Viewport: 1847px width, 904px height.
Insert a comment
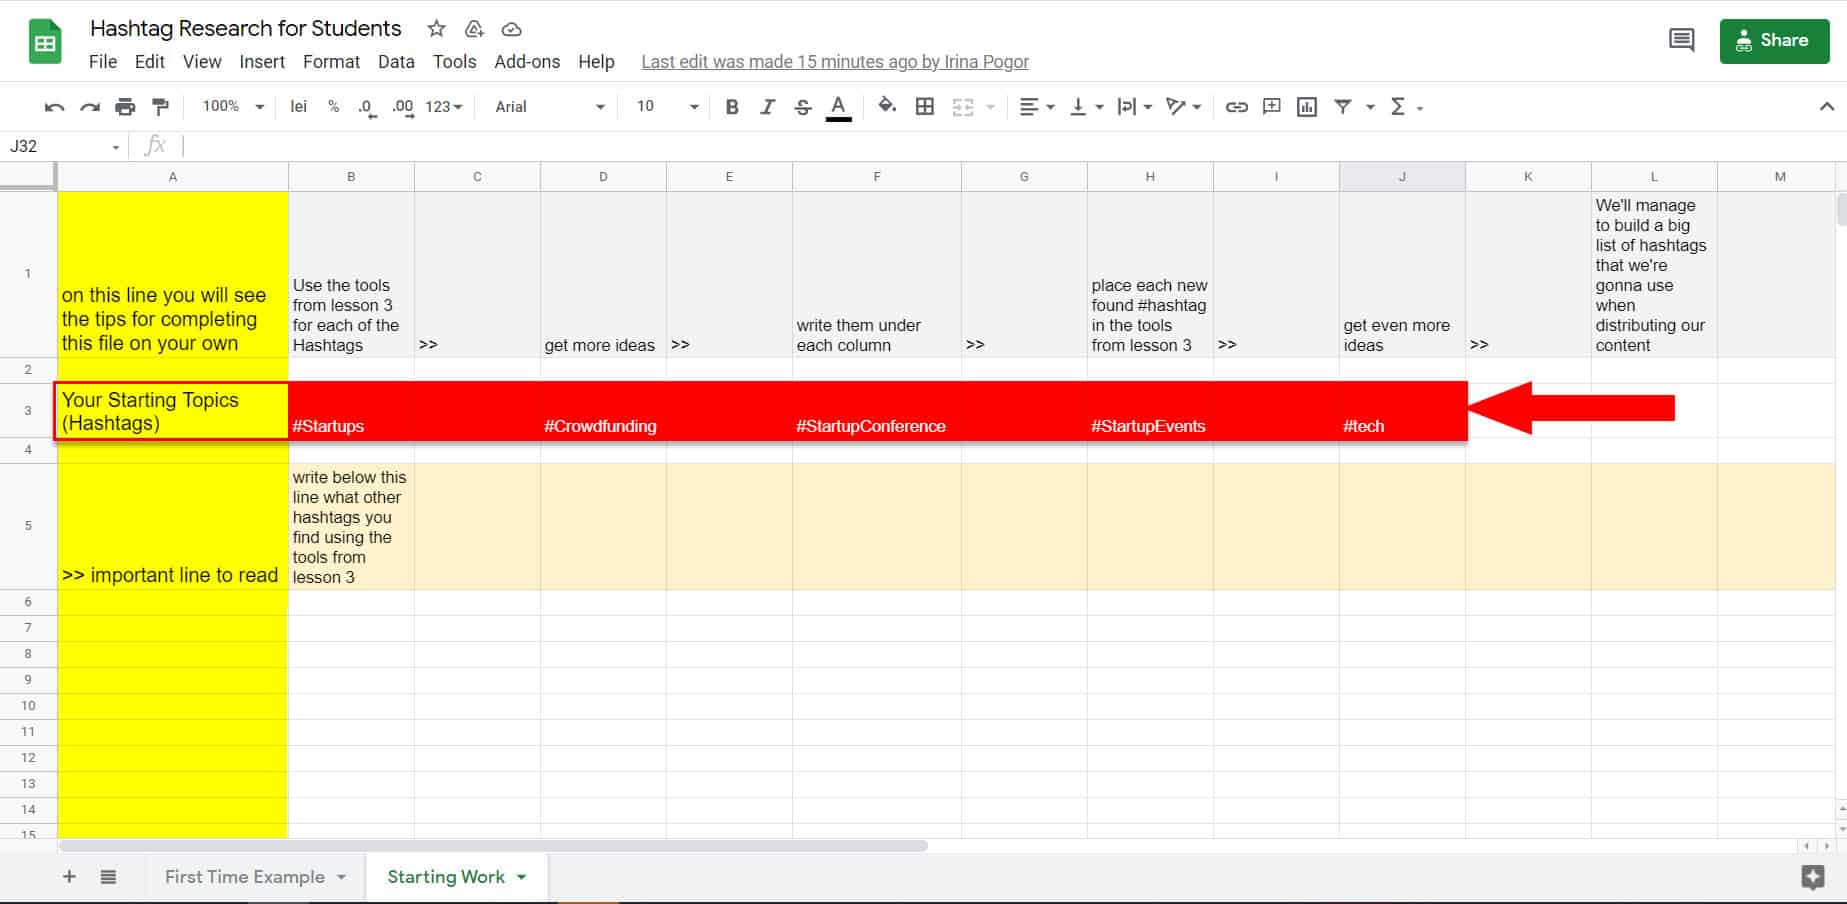coord(1272,107)
